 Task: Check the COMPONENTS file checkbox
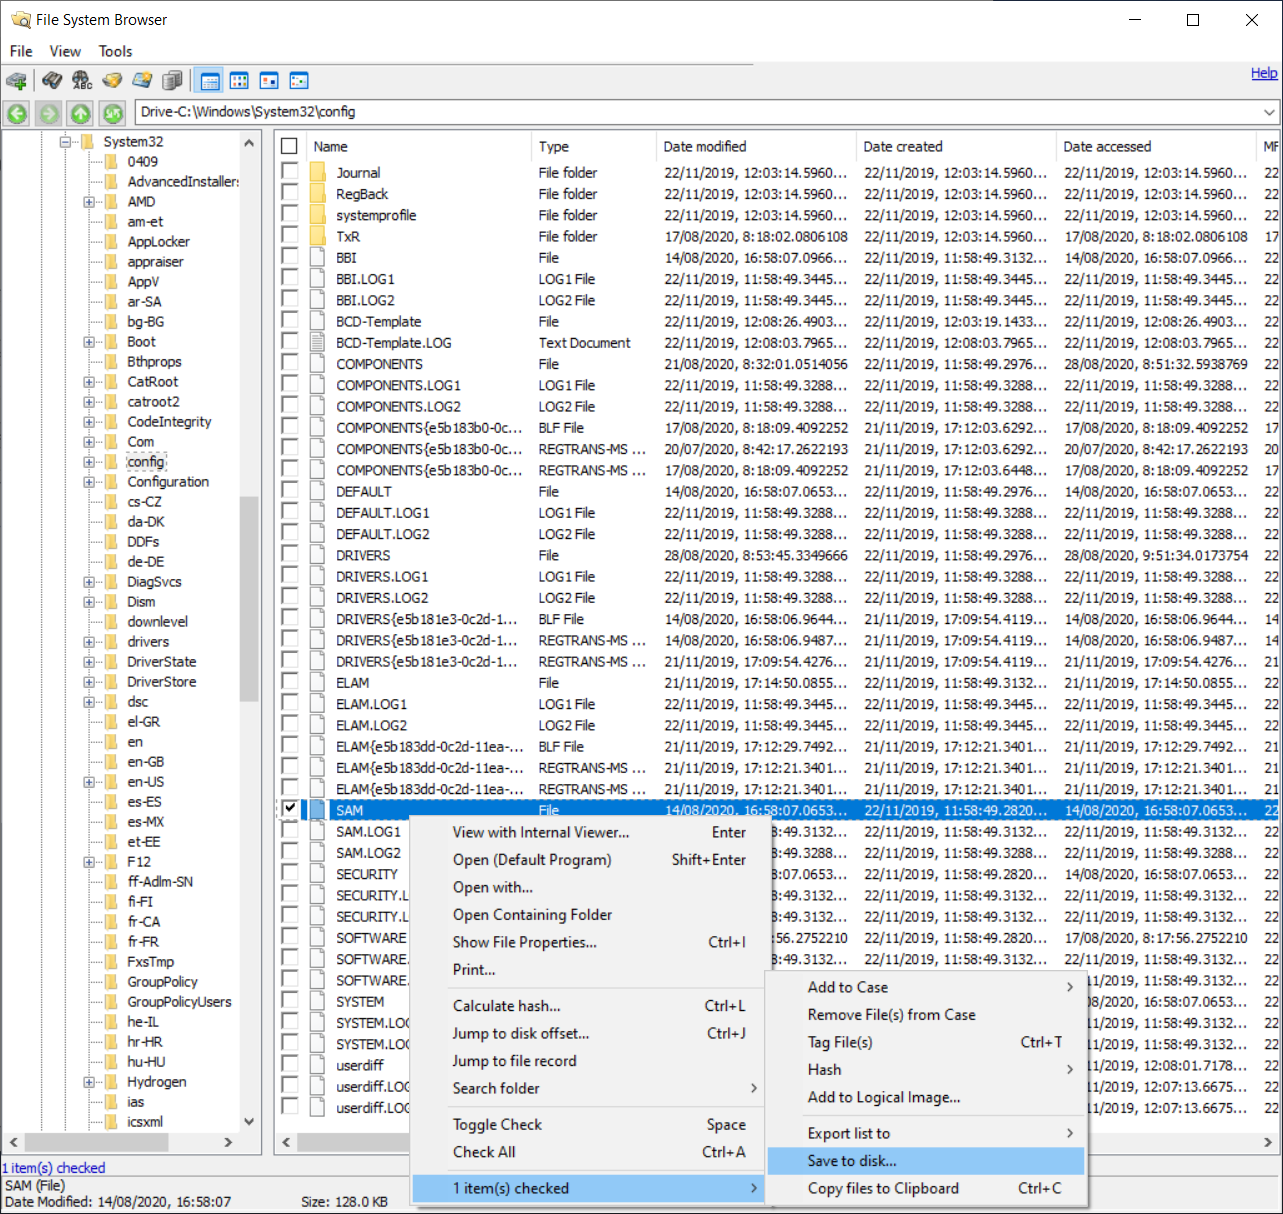(290, 362)
